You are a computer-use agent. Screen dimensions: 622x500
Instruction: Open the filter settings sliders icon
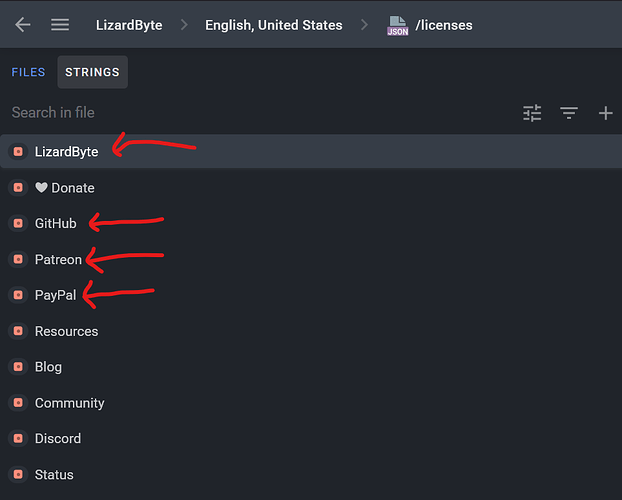coord(532,113)
